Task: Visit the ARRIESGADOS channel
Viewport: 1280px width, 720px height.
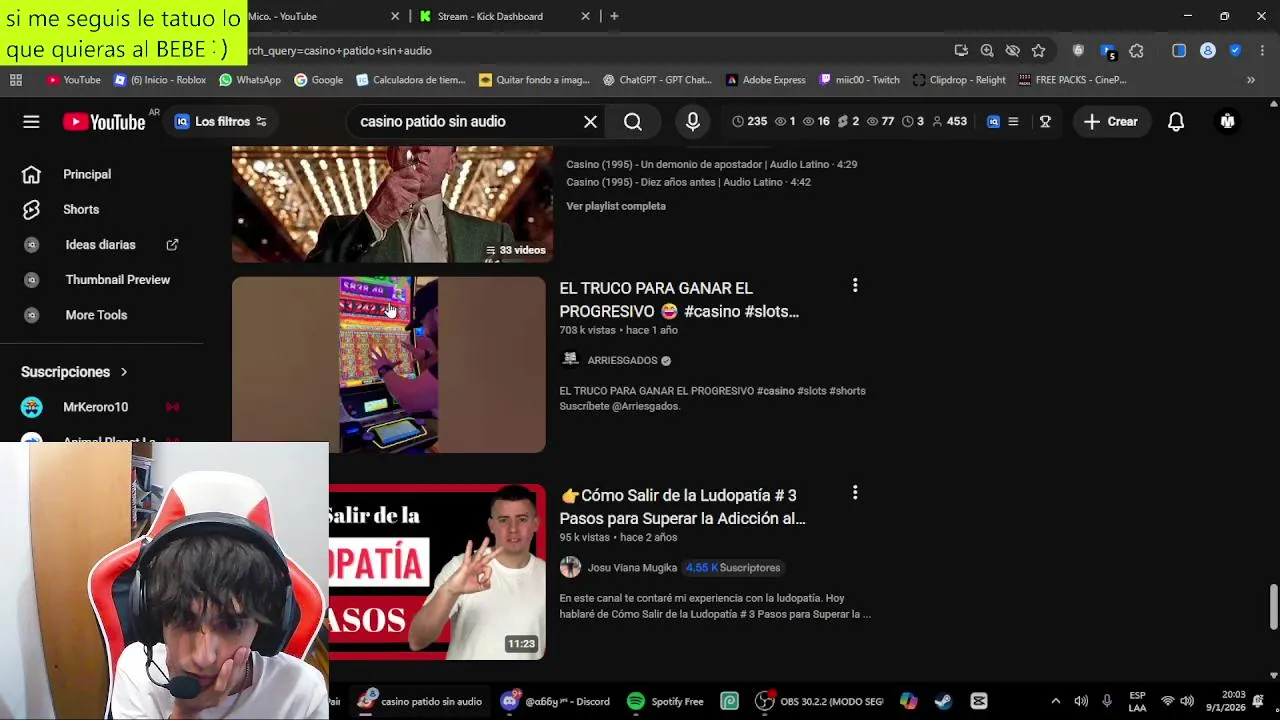Action: (622, 360)
